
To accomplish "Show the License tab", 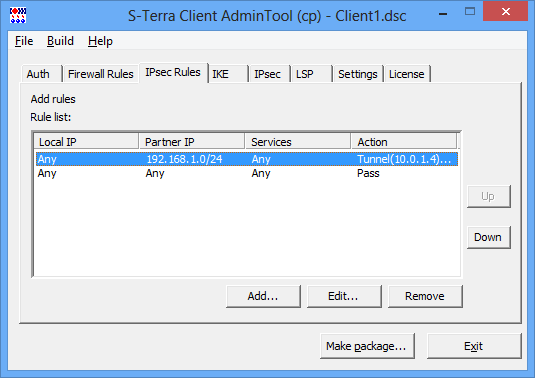I will 407,74.
